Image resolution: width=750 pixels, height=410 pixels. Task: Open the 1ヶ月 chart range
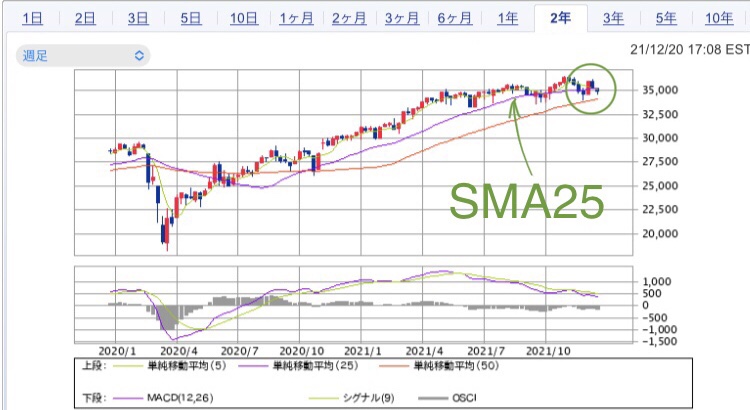pos(297,18)
